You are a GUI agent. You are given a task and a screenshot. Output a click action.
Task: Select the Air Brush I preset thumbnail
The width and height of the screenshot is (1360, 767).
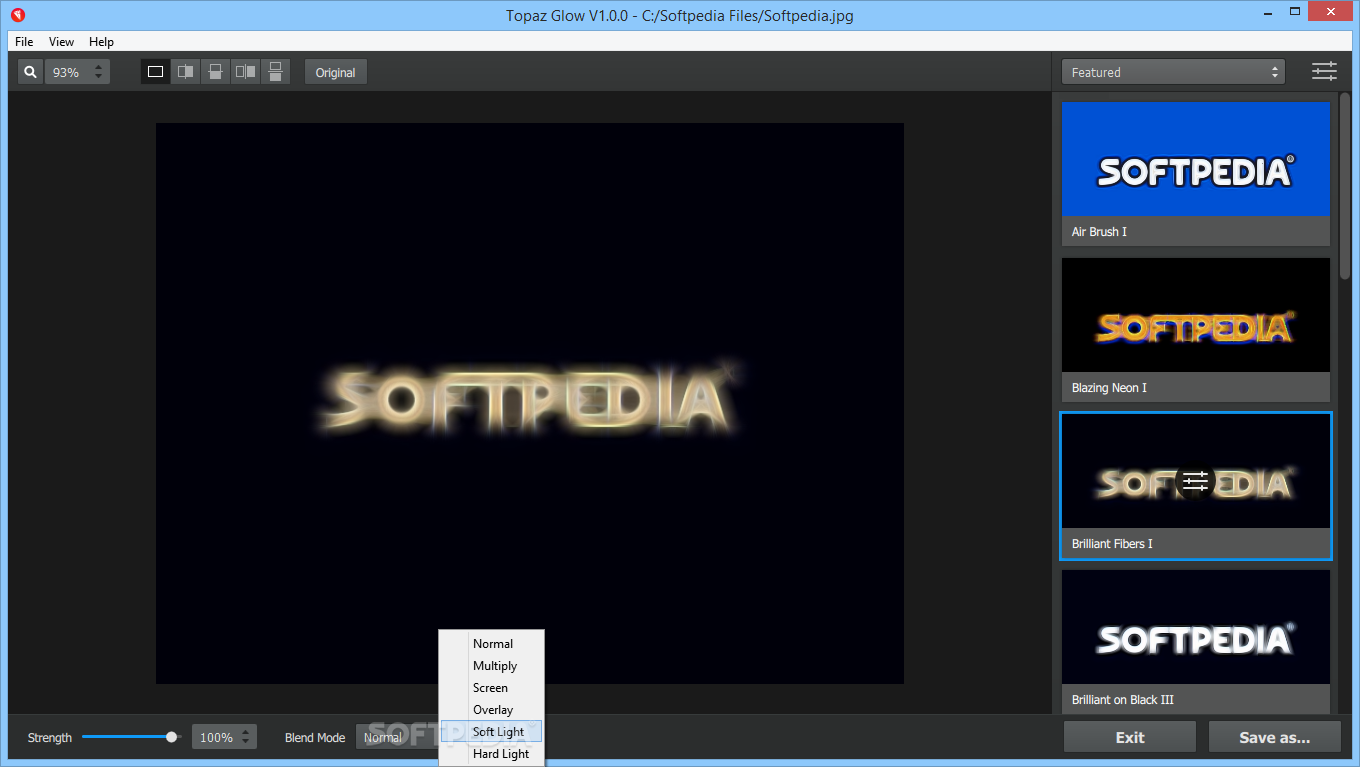1196,159
